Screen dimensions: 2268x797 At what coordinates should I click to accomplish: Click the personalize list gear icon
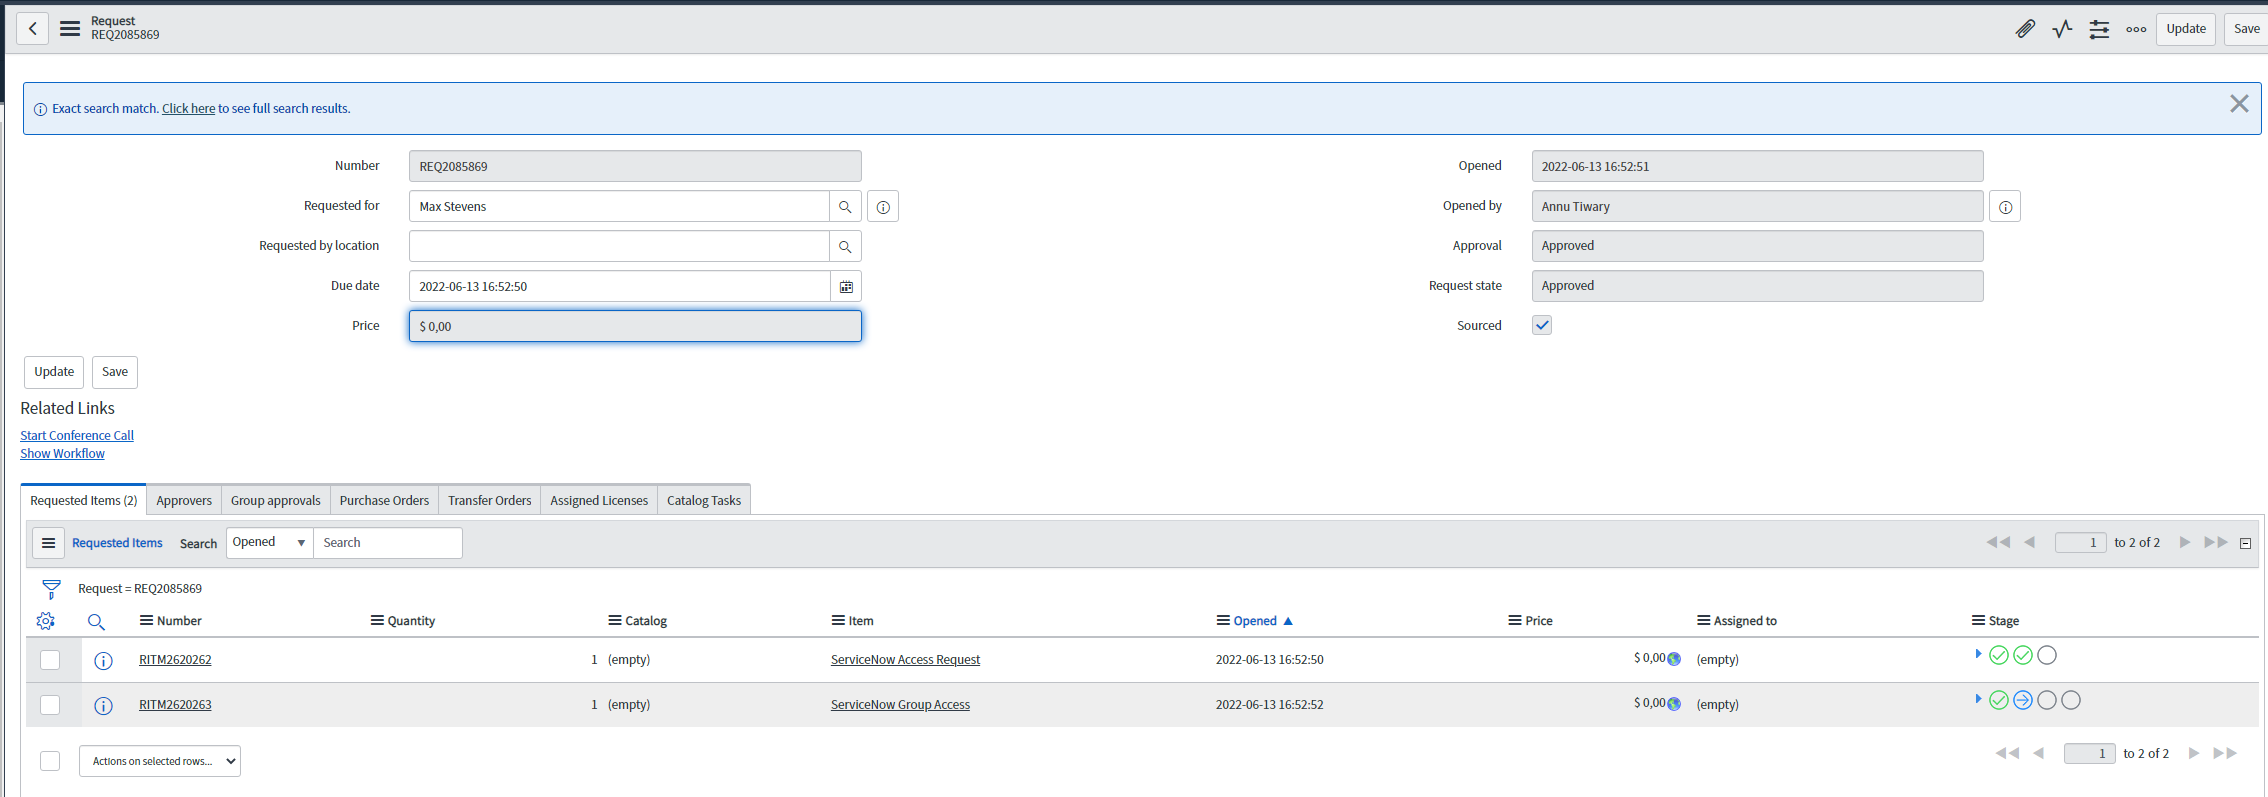(x=46, y=621)
